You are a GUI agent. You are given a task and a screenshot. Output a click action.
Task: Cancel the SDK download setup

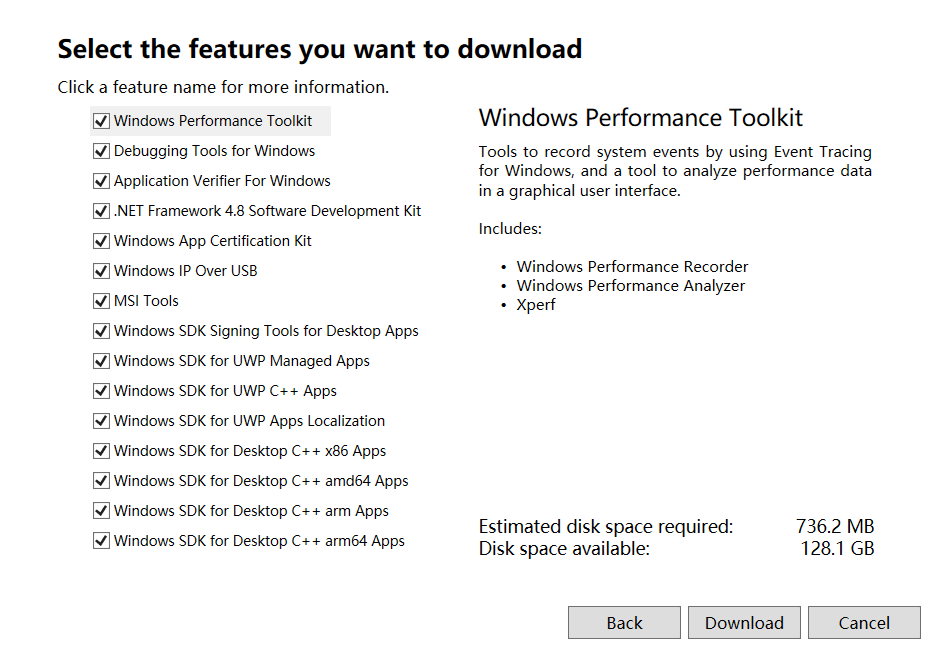click(x=864, y=623)
